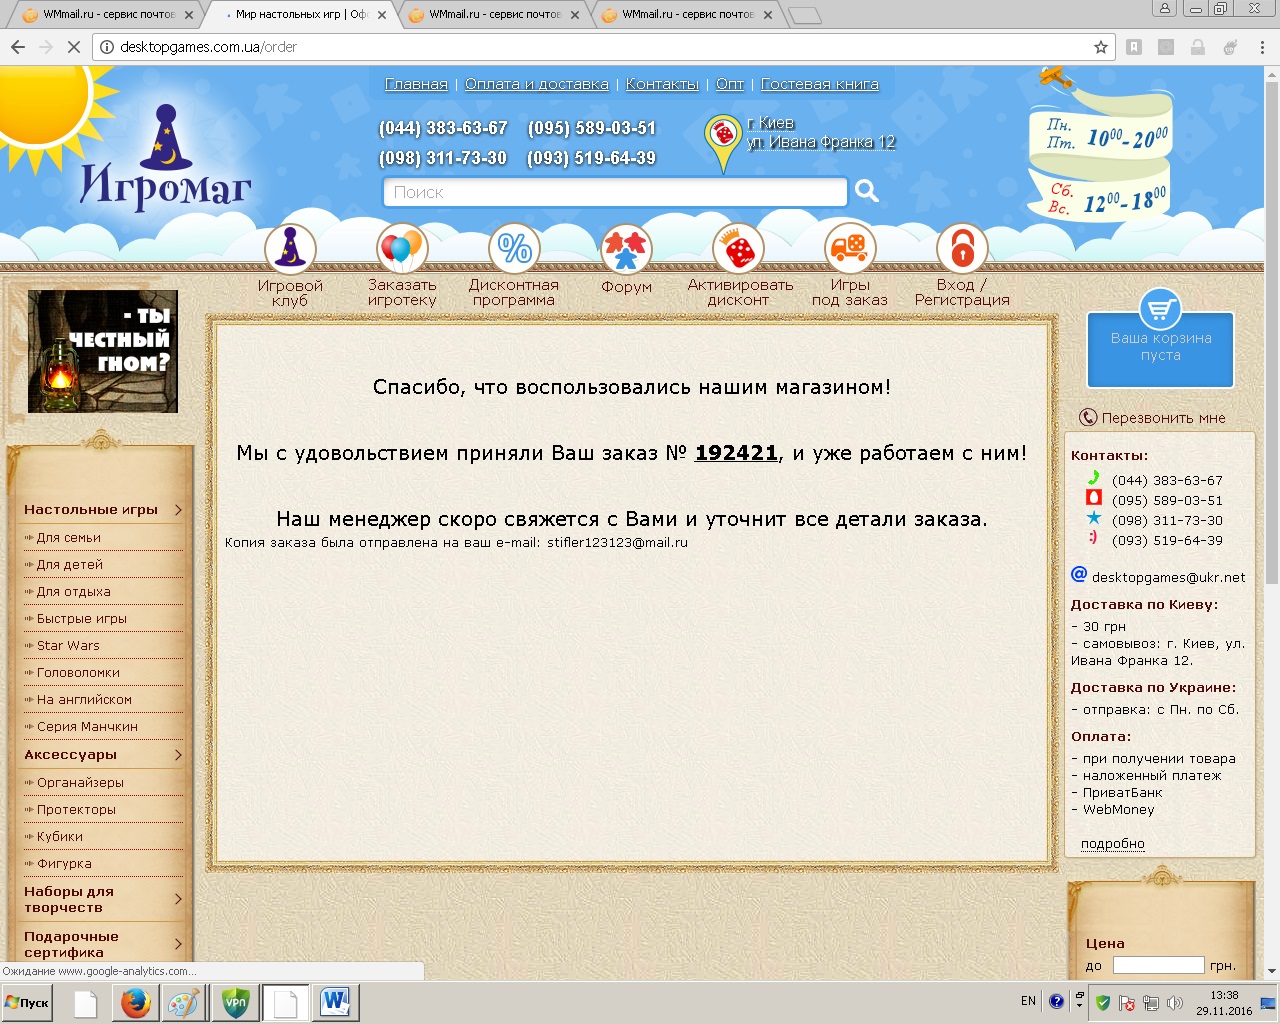Click the подробно link
Screen dimensions: 1280x1024
point(1113,844)
